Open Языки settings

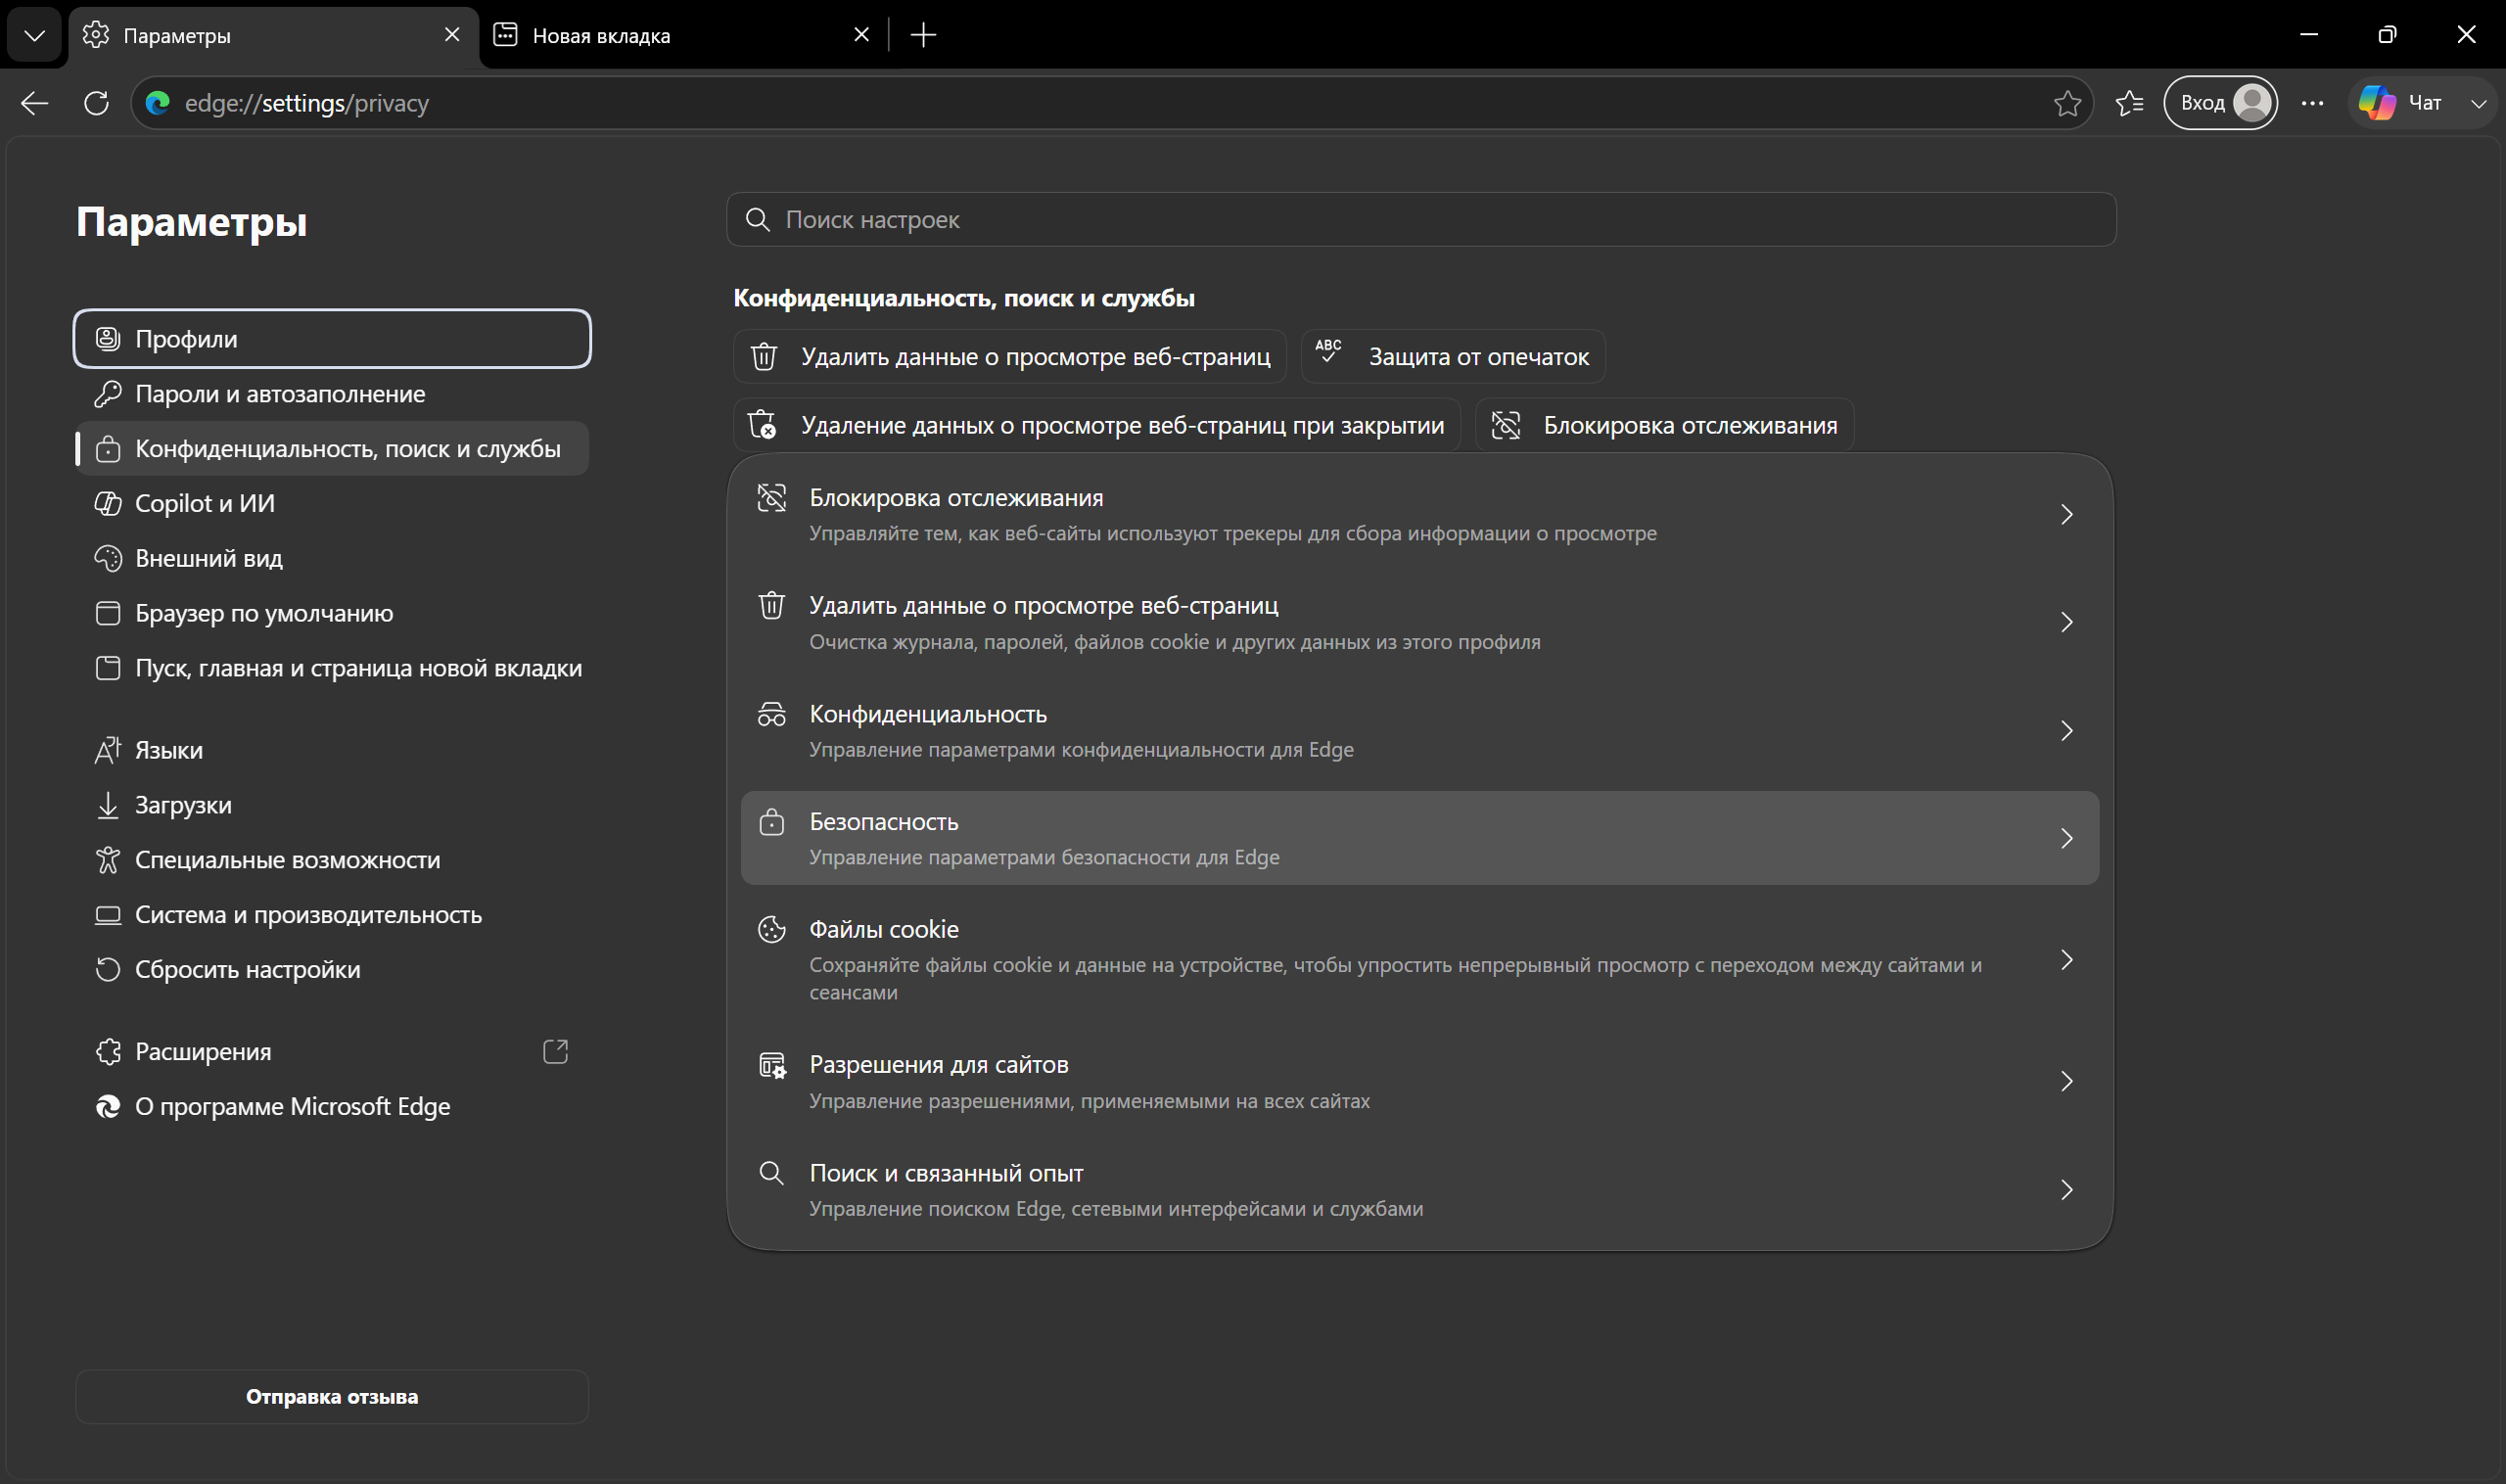coord(332,750)
